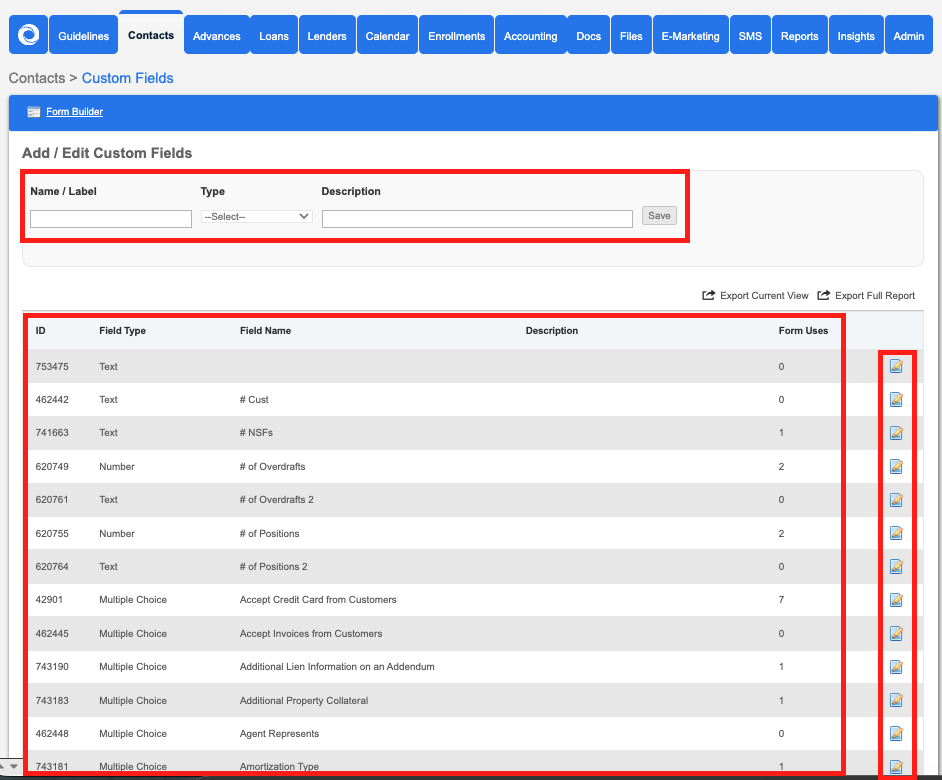The height and width of the screenshot is (780, 942).
Task: Click the Additional Property Collateral name
Action: (304, 701)
